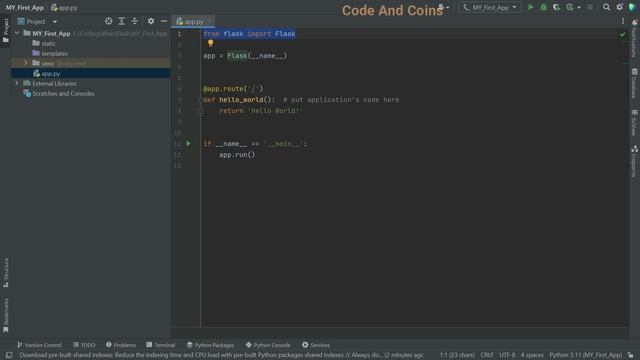Click the JetBrains Toolbox icon at top right
640x360 pixels.
633,7
